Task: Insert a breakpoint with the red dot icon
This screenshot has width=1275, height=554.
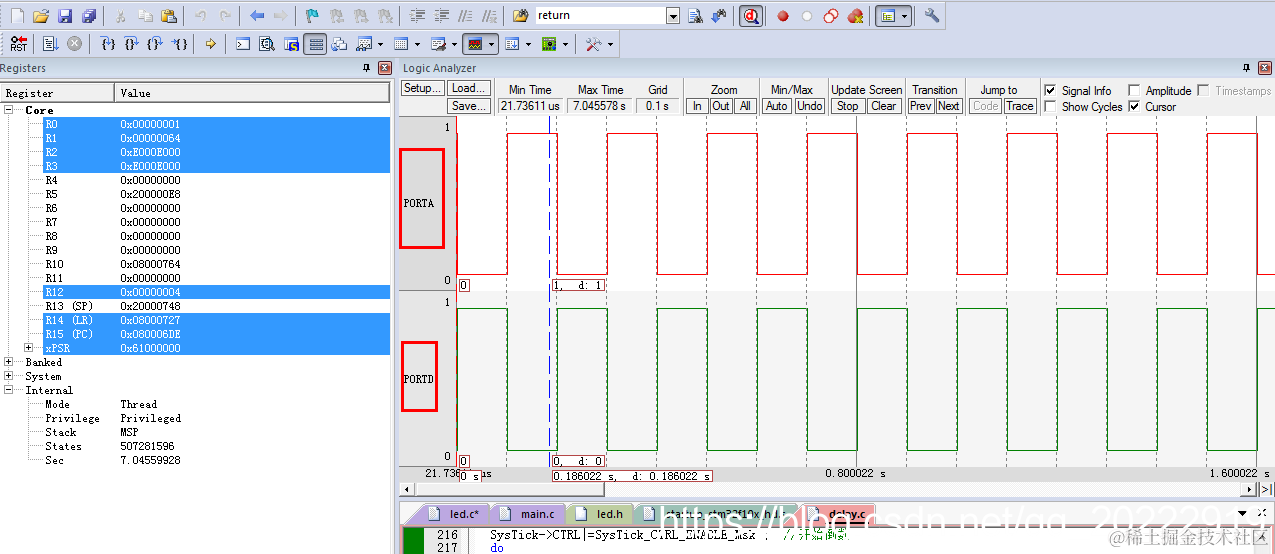Action: pyautogui.click(x=783, y=16)
